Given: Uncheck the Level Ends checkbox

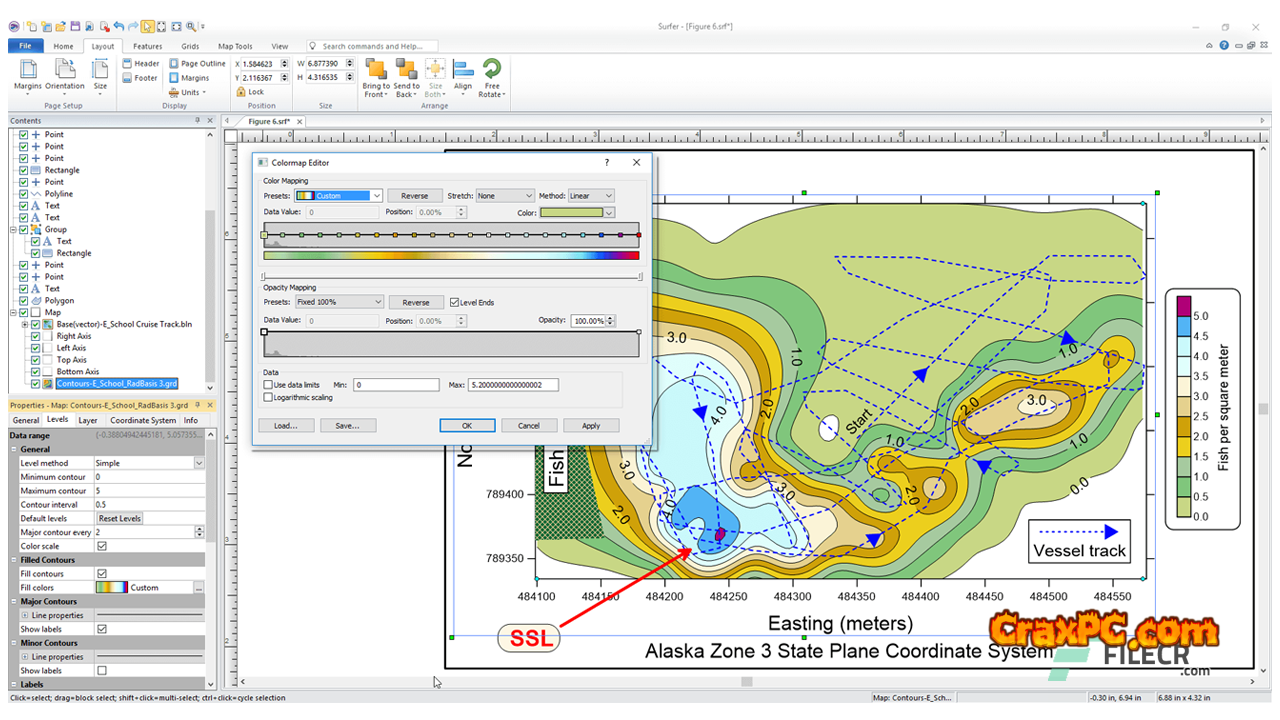Looking at the screenshot, I should click(x=454, y=302).
